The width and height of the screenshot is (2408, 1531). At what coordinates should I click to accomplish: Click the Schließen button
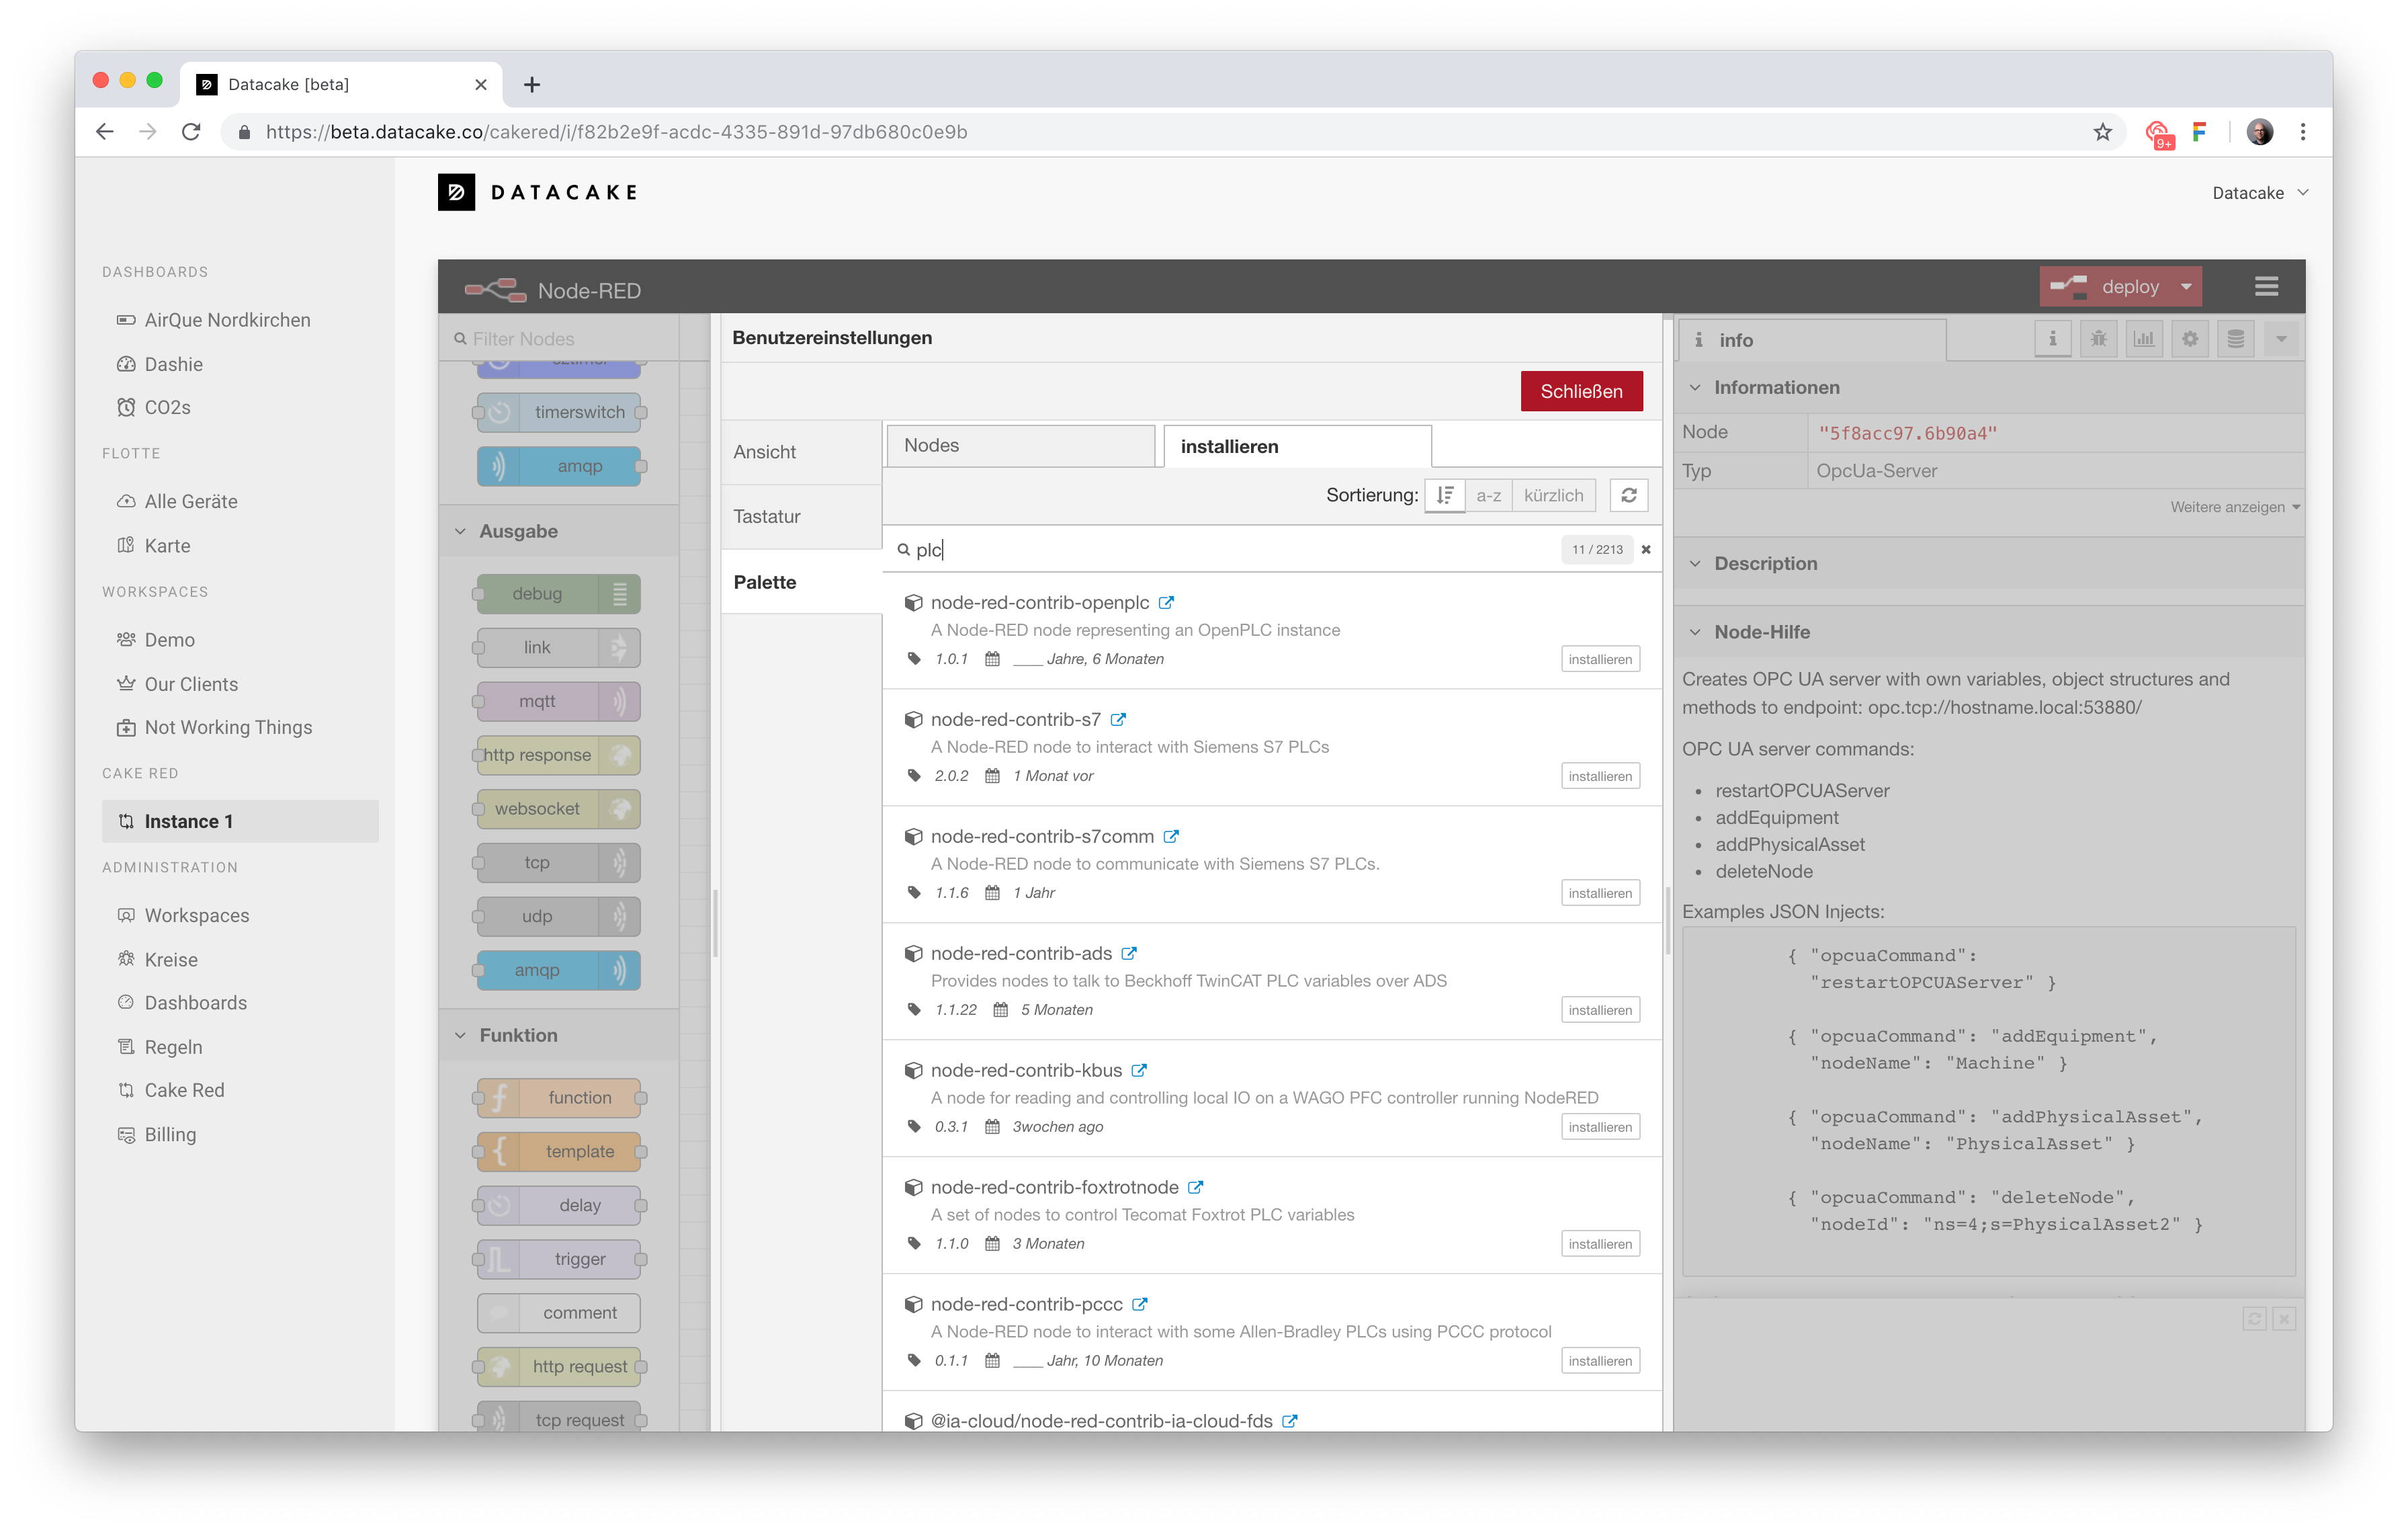[x=1581, y=391]
